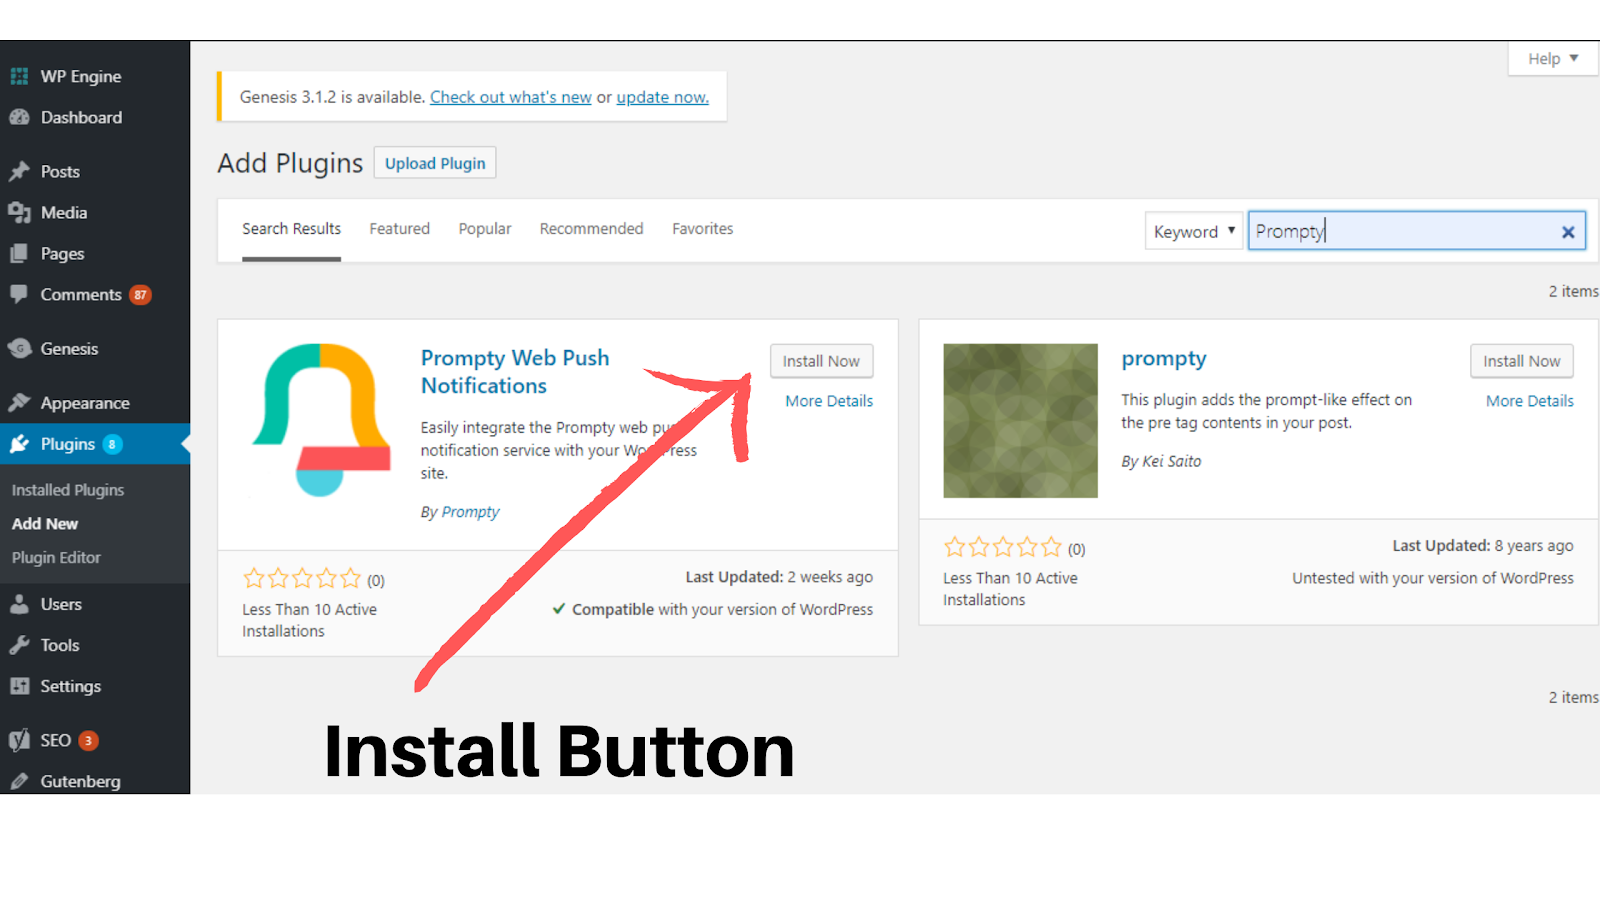Viewport: 1600px width, 900px height.
Task: Click the Media library icon
Action: (x=19, y=212)
